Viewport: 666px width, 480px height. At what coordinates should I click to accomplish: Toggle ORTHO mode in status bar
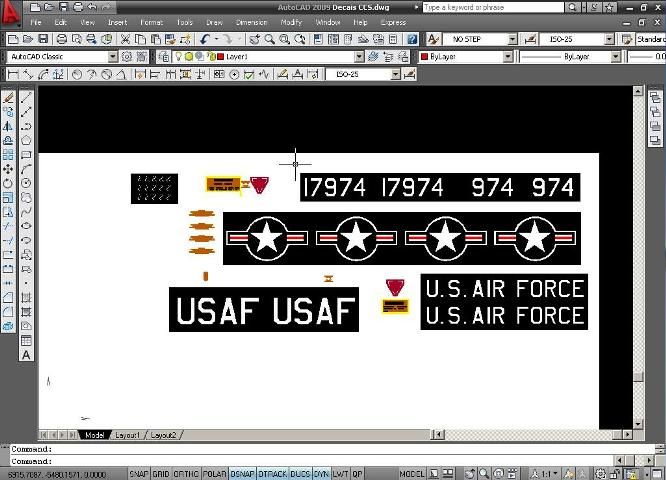(x=186, y=474)
